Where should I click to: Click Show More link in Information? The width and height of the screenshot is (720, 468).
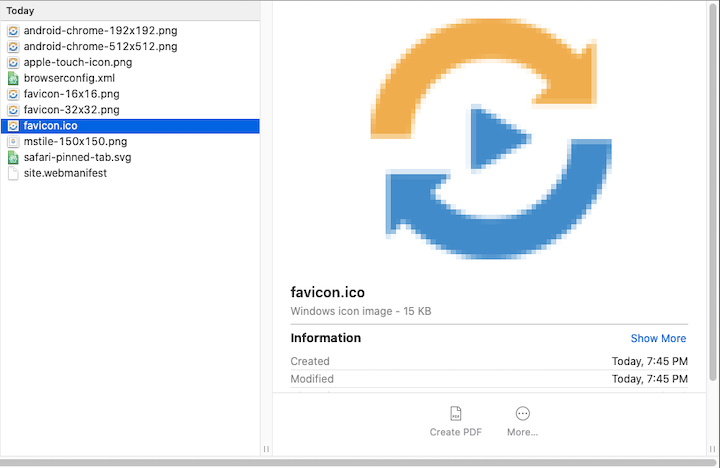click(658, 338)
